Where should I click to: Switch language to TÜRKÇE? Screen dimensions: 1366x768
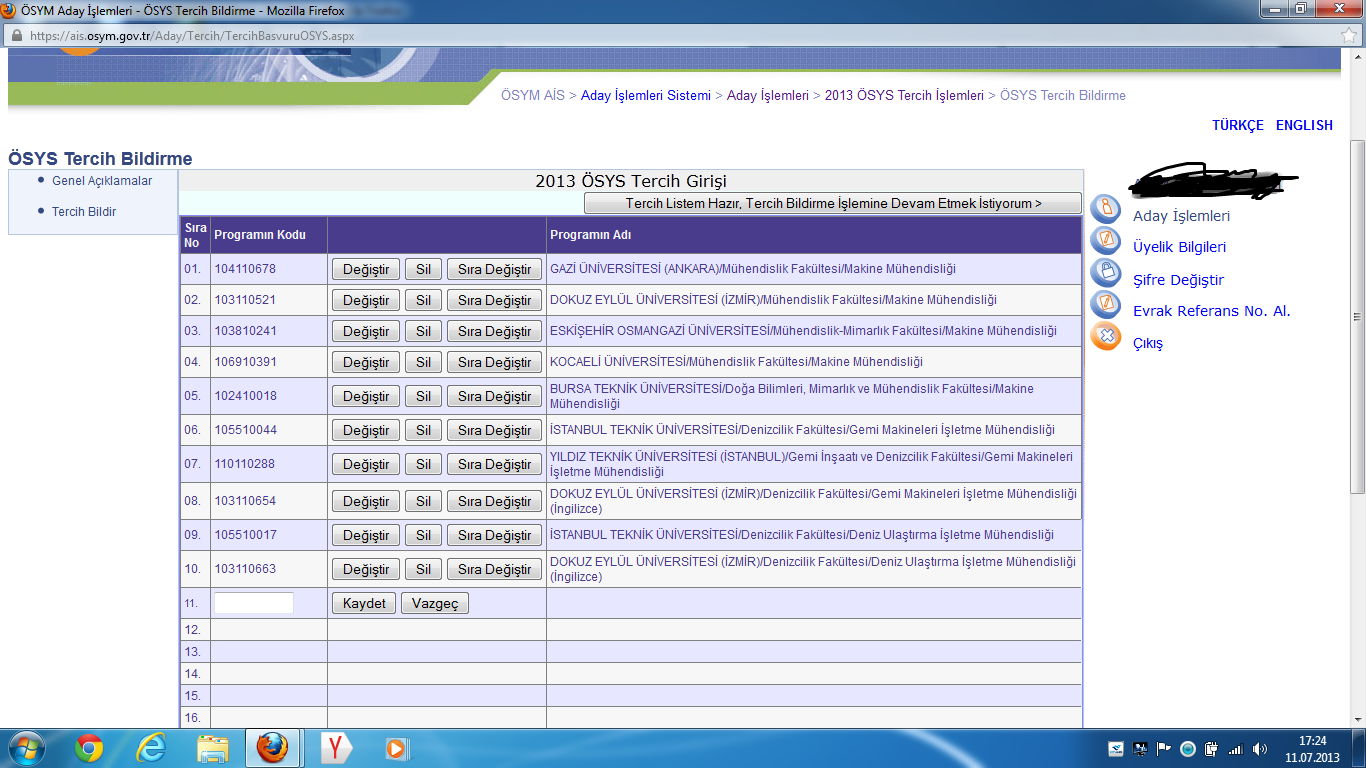click(x=1238, y=125)
